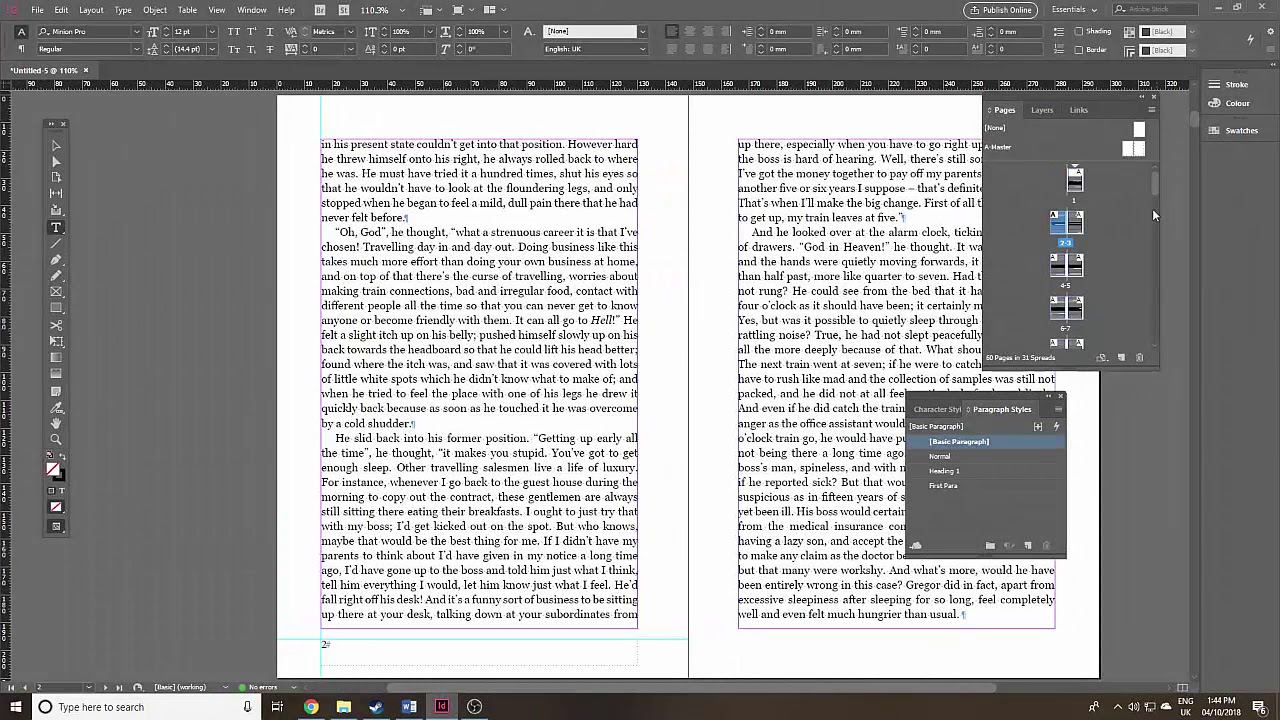Select the Pencil tool
This screenshot has width=1280, height=720.
(x=56, y=276)
